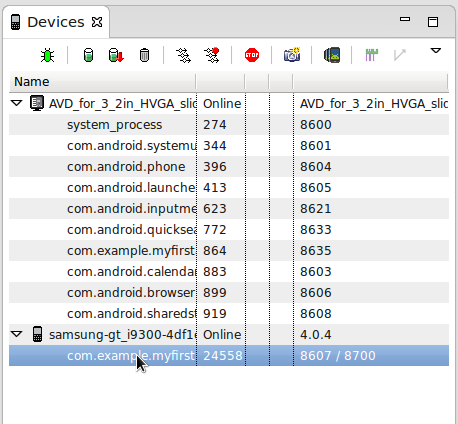Click PID value 772

tap(215, 230)
